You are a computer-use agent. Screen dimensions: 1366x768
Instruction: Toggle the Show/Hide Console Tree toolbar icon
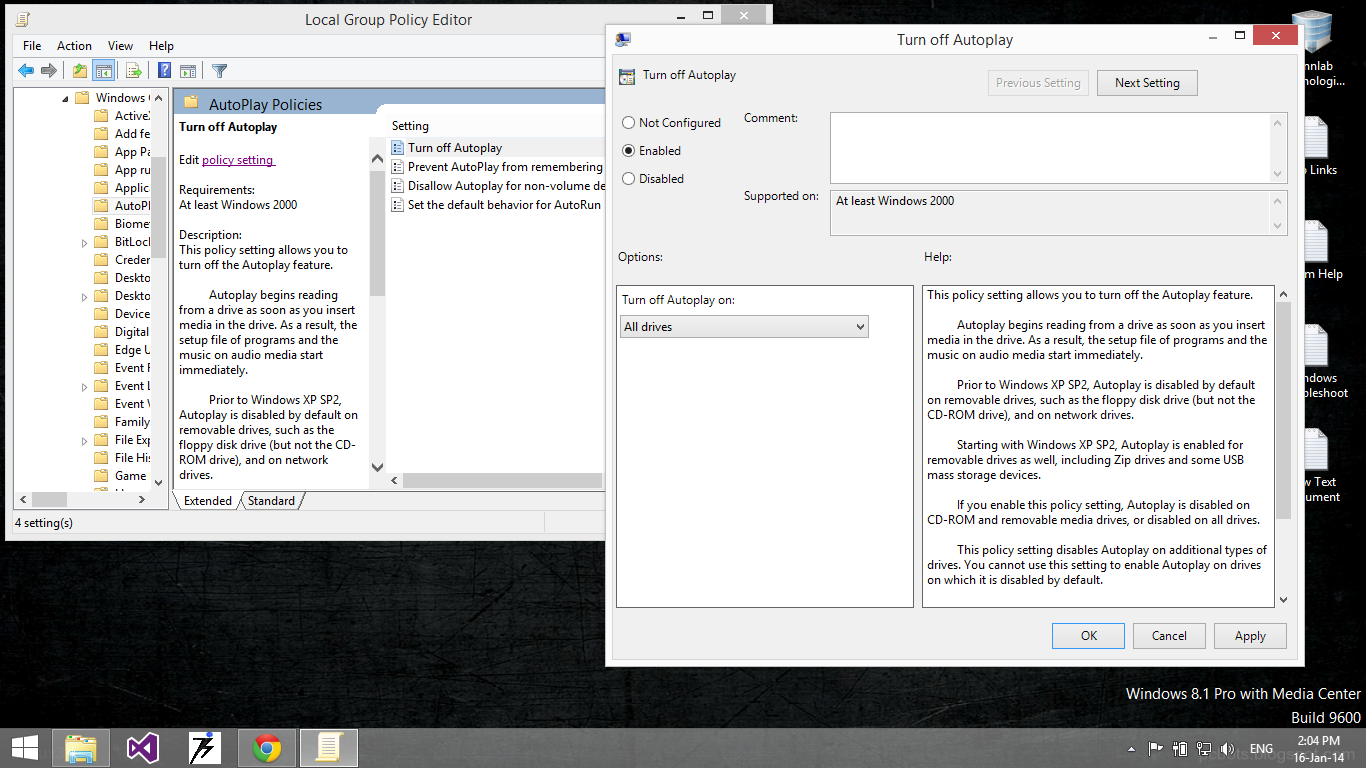(103, 70)
